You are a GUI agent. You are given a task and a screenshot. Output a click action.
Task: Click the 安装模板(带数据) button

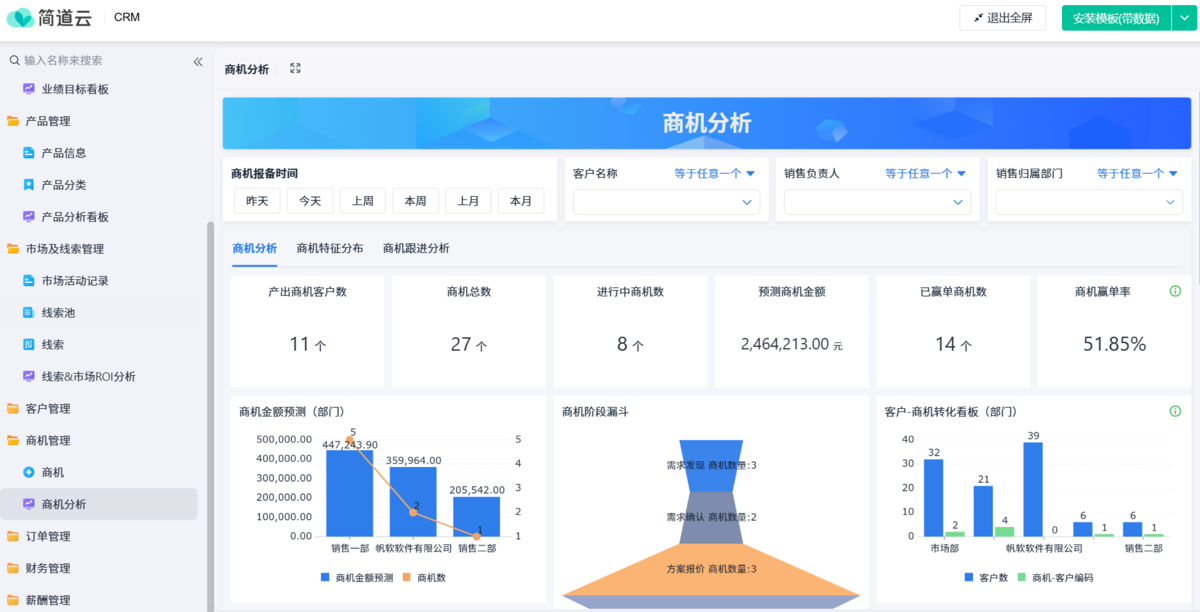(x=1116, y=18)
